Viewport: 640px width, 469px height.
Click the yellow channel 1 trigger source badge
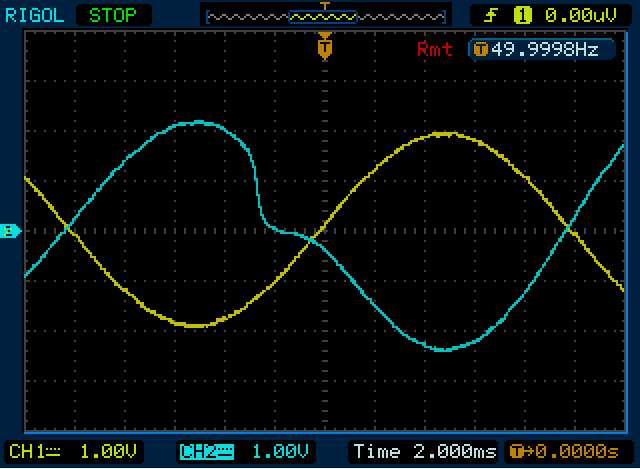click(x=523, y=16)
